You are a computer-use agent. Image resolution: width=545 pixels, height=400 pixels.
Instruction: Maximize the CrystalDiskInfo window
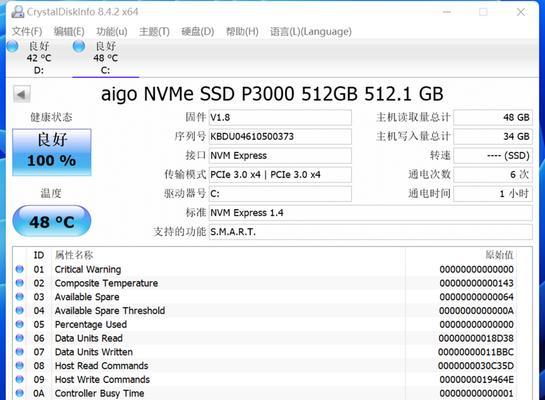pyautogui.click(x=483, y=12)
